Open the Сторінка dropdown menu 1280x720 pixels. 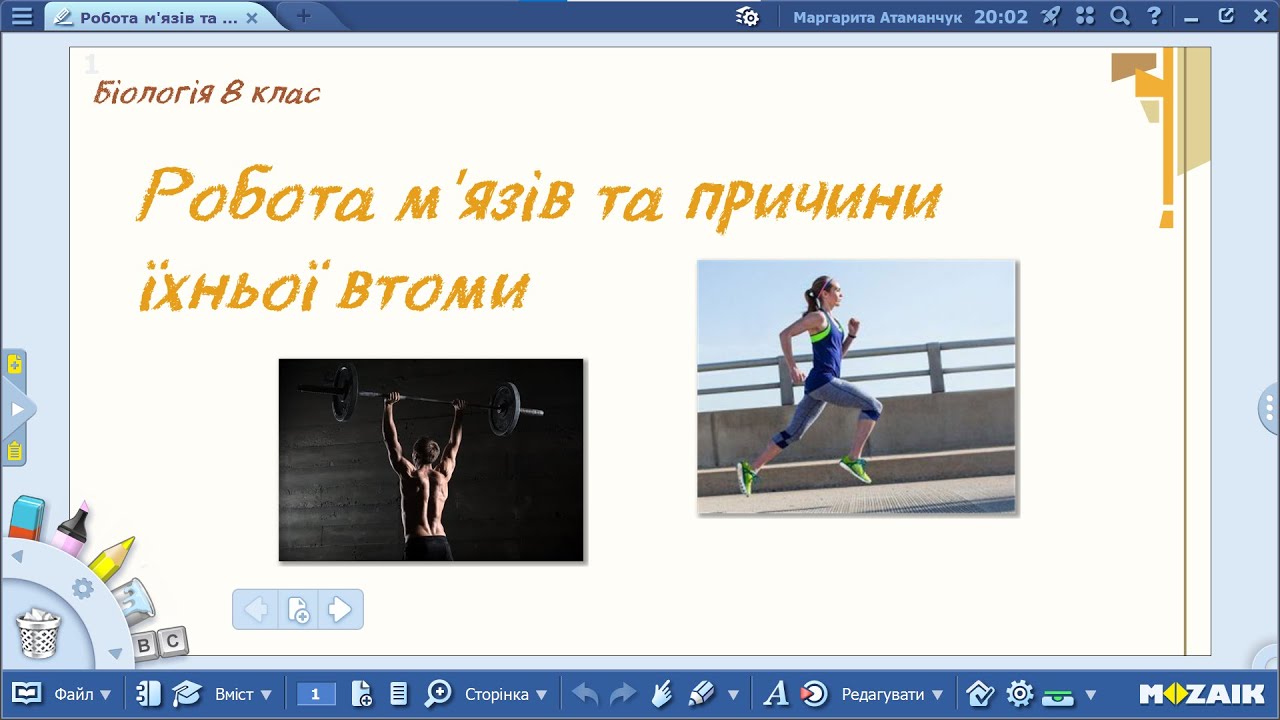point(506,694)
